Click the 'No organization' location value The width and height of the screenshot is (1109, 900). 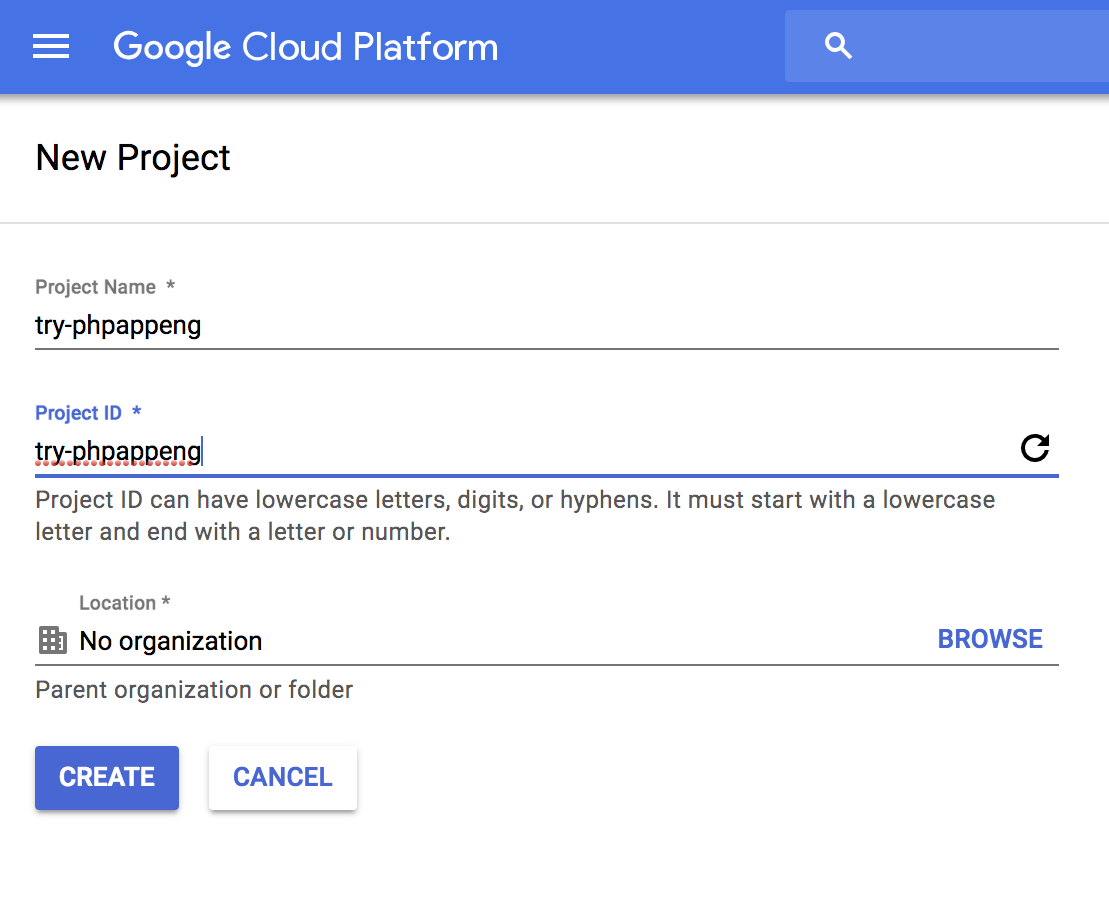click(x=171, y=641)
